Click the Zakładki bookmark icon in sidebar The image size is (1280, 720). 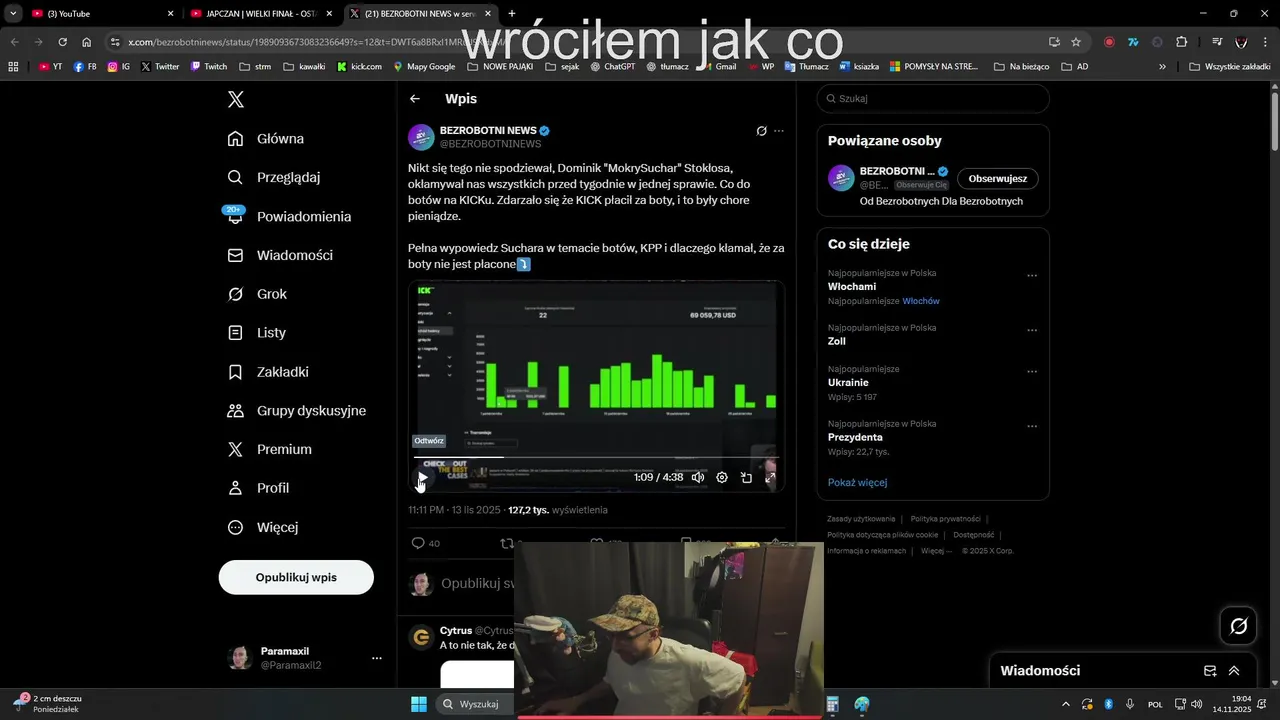235,372
